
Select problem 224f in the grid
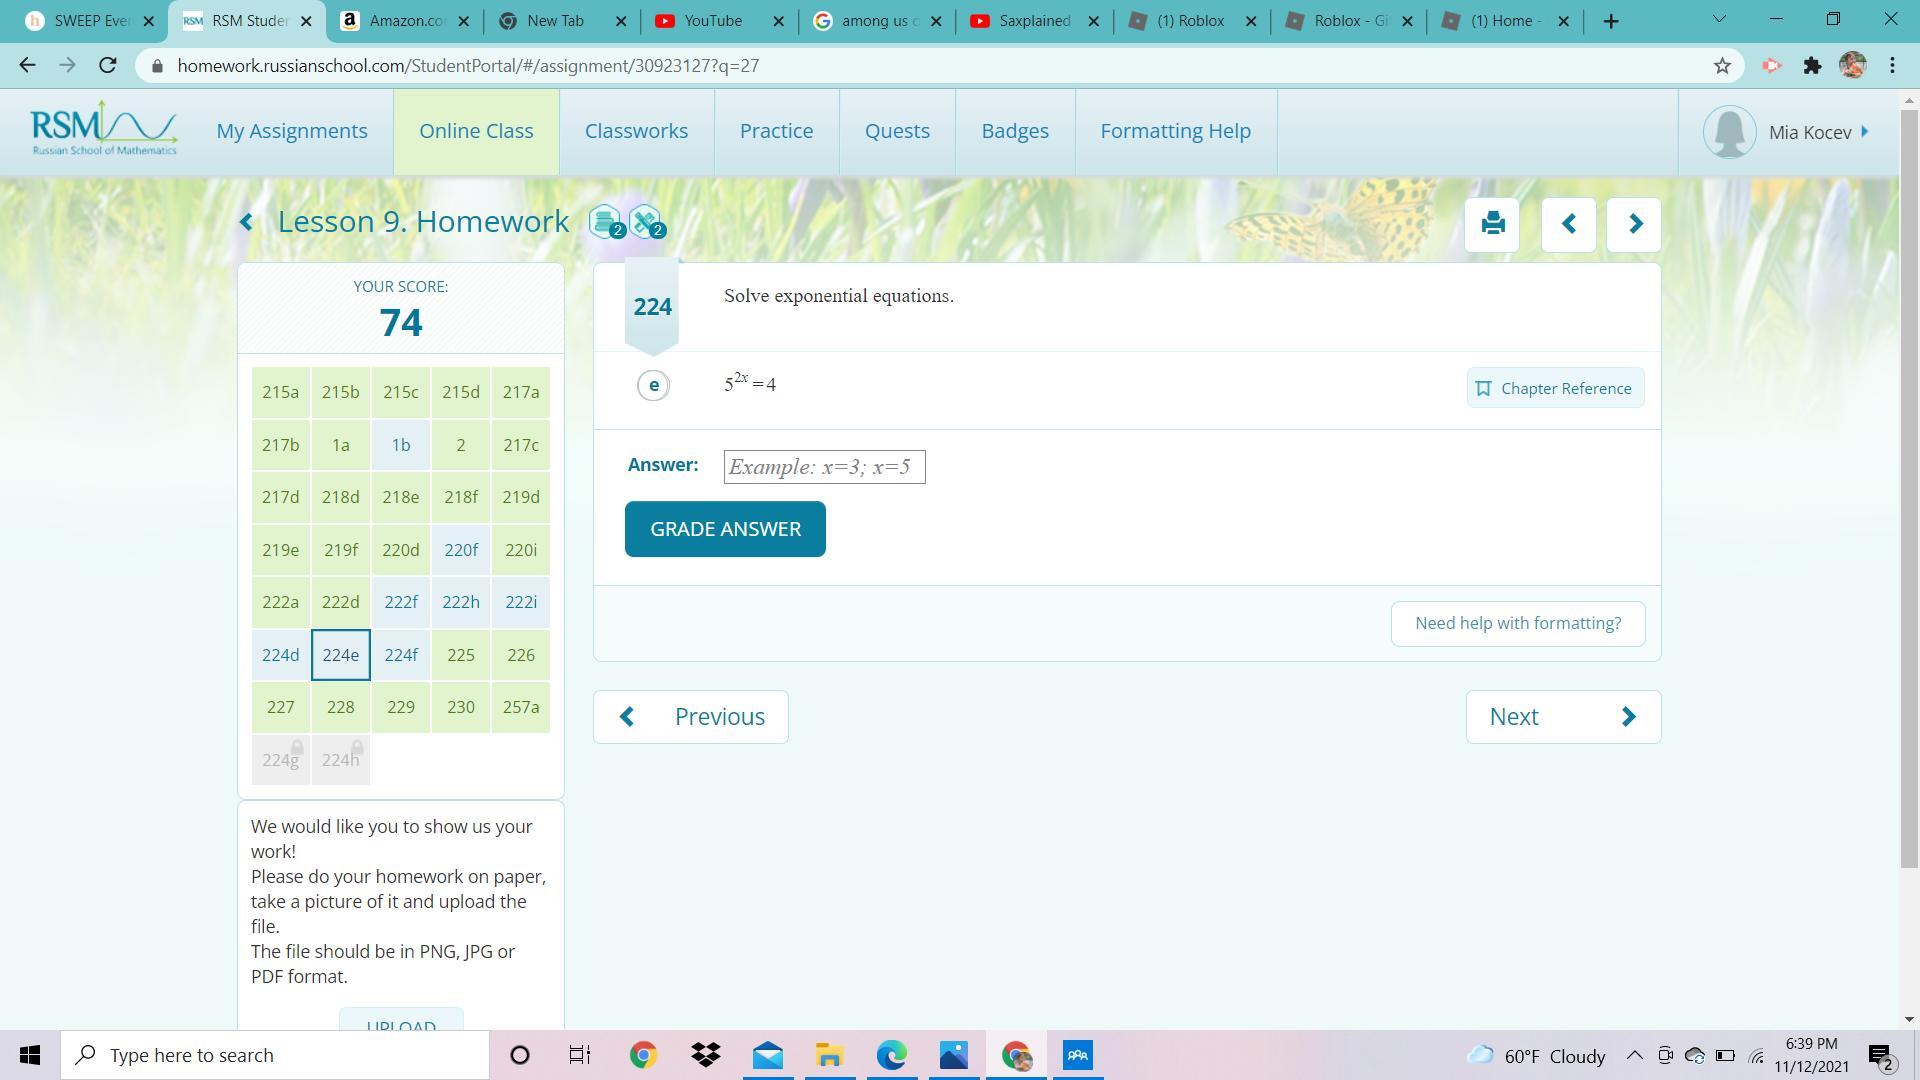(401, 655)
